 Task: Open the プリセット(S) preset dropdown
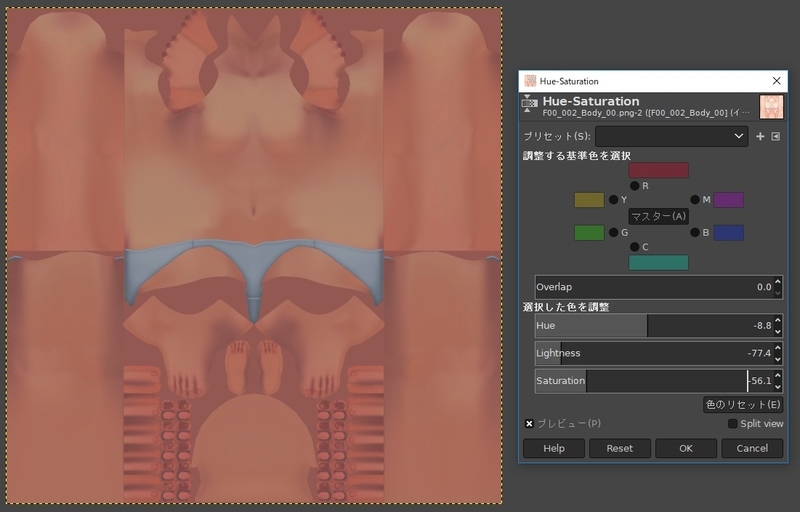pyautogui.click(x=671, y=136)
